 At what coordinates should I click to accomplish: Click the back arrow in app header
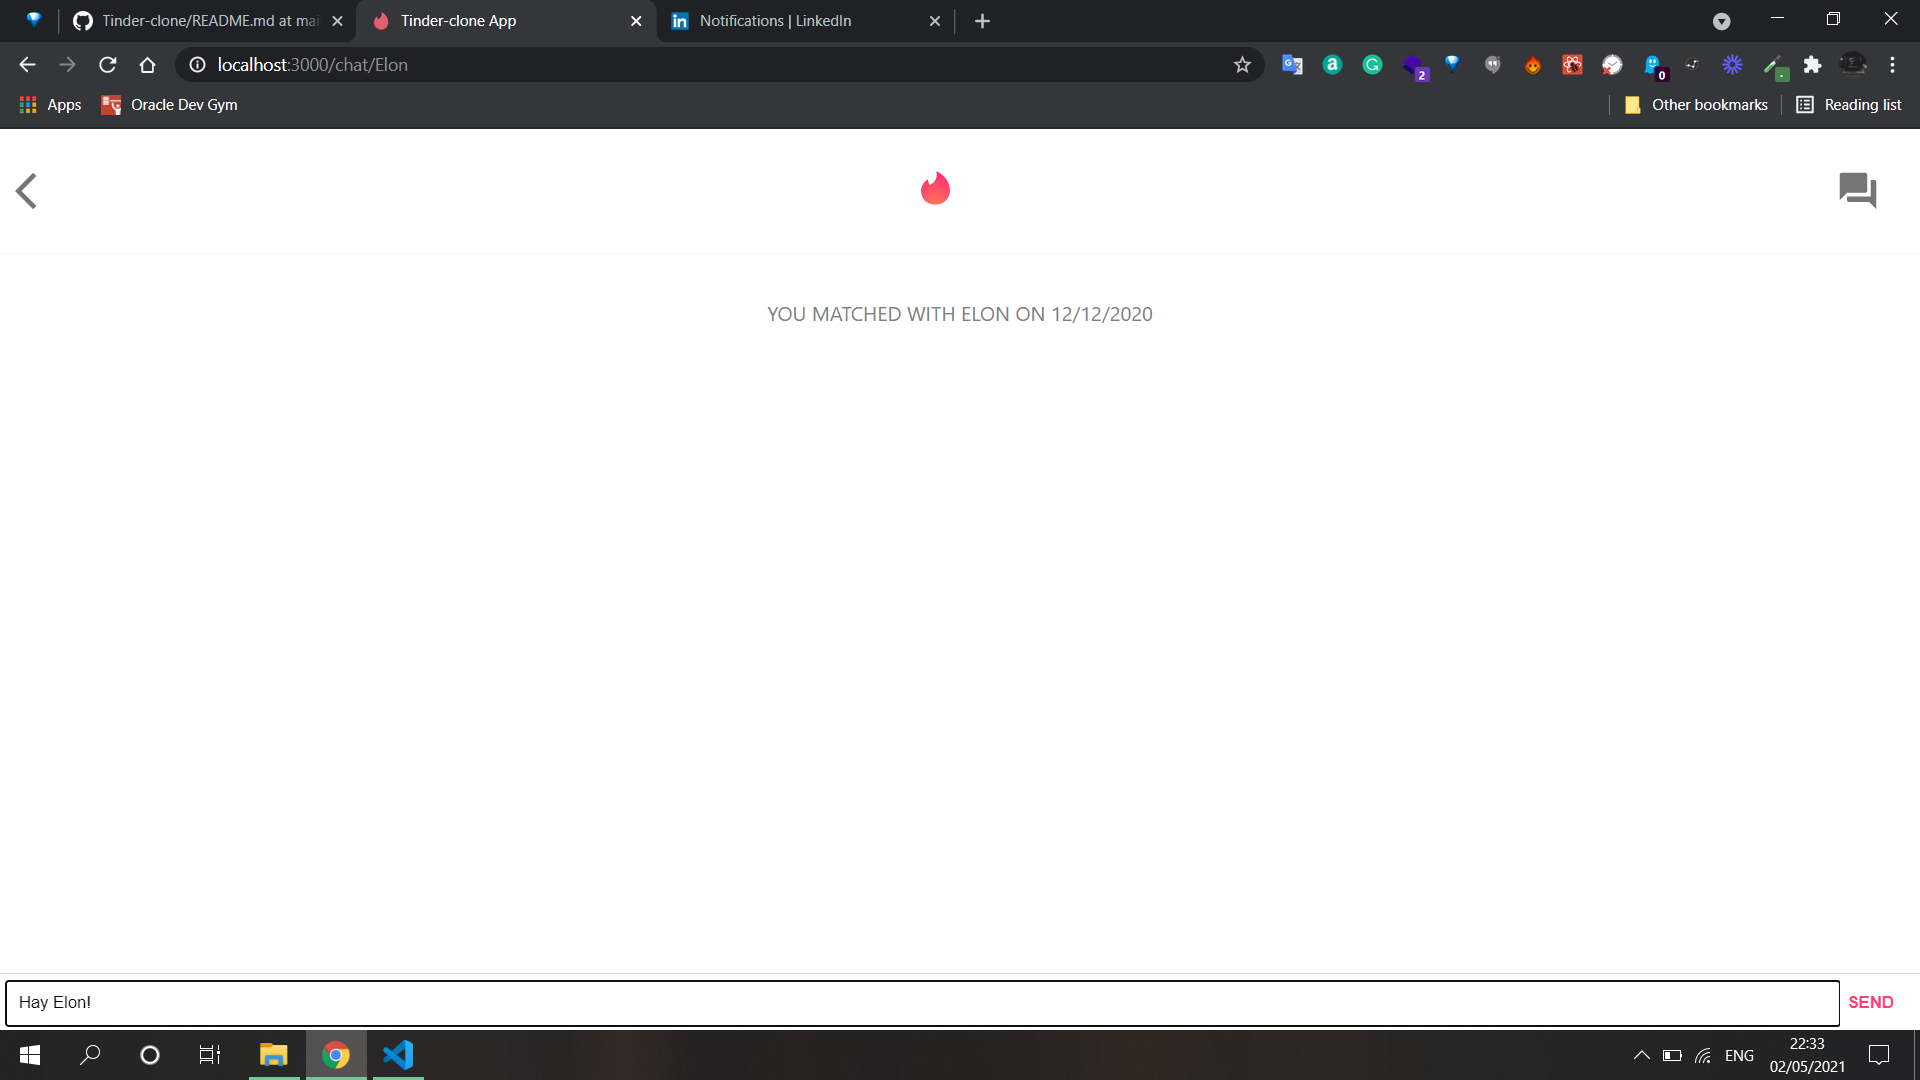[x=27, y=191]
